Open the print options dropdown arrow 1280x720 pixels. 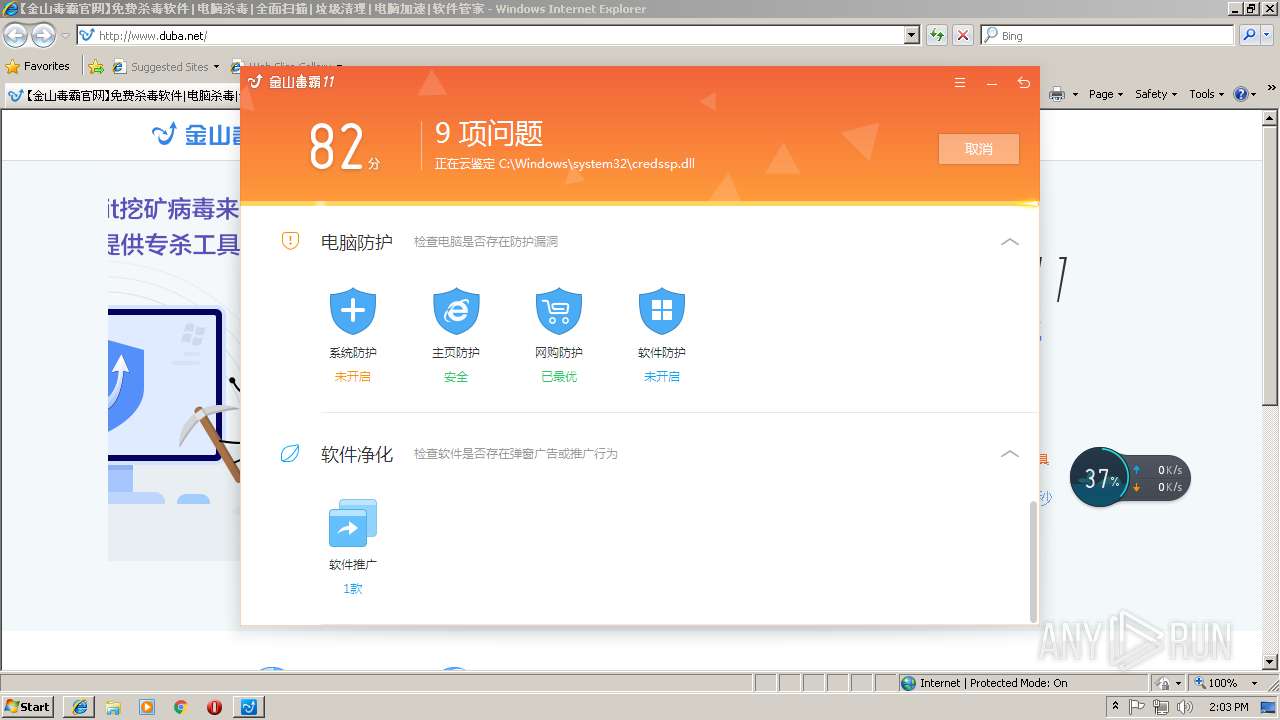coord(1075,94)
